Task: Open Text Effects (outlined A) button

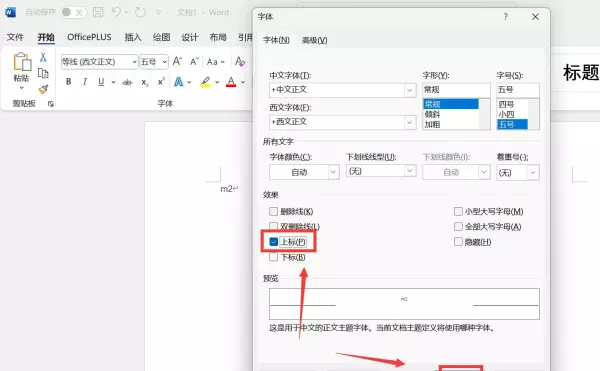Action: coord(178,81)
